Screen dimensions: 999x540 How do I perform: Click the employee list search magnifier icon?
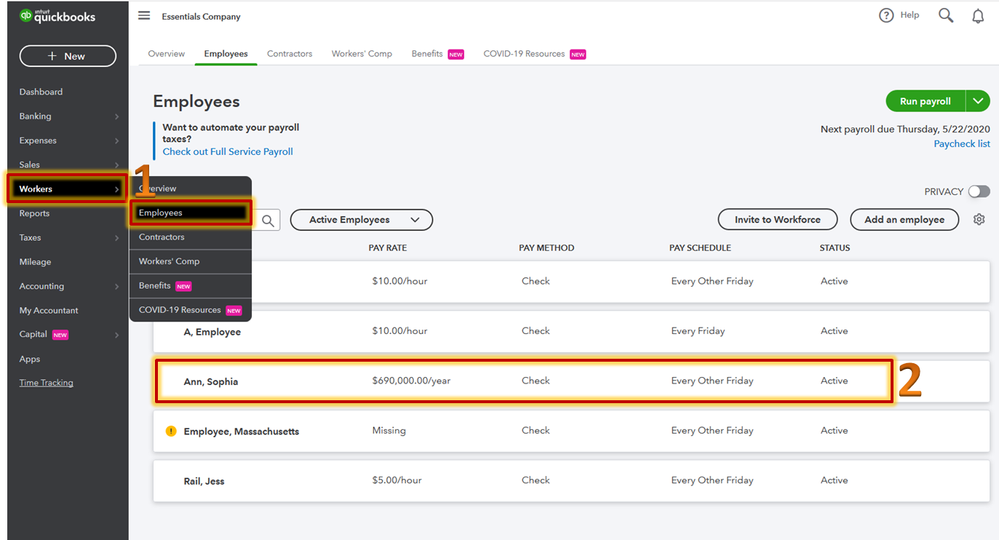(268, 220)
